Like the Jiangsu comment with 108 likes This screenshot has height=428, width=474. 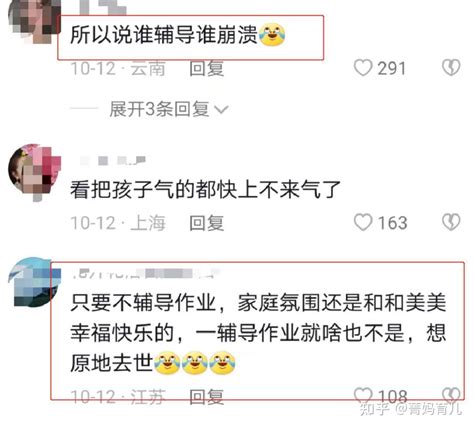(363, 396)
